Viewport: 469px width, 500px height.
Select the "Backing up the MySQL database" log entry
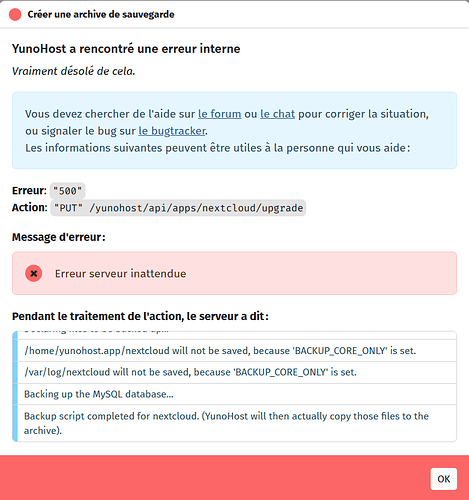234,394
